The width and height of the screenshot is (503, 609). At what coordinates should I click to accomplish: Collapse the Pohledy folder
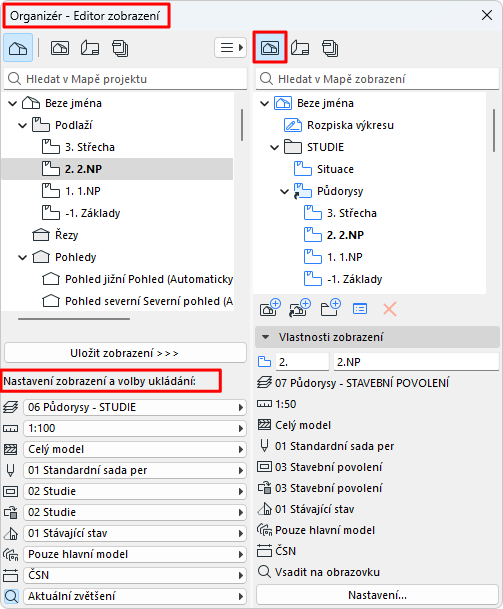click(23, 258)
